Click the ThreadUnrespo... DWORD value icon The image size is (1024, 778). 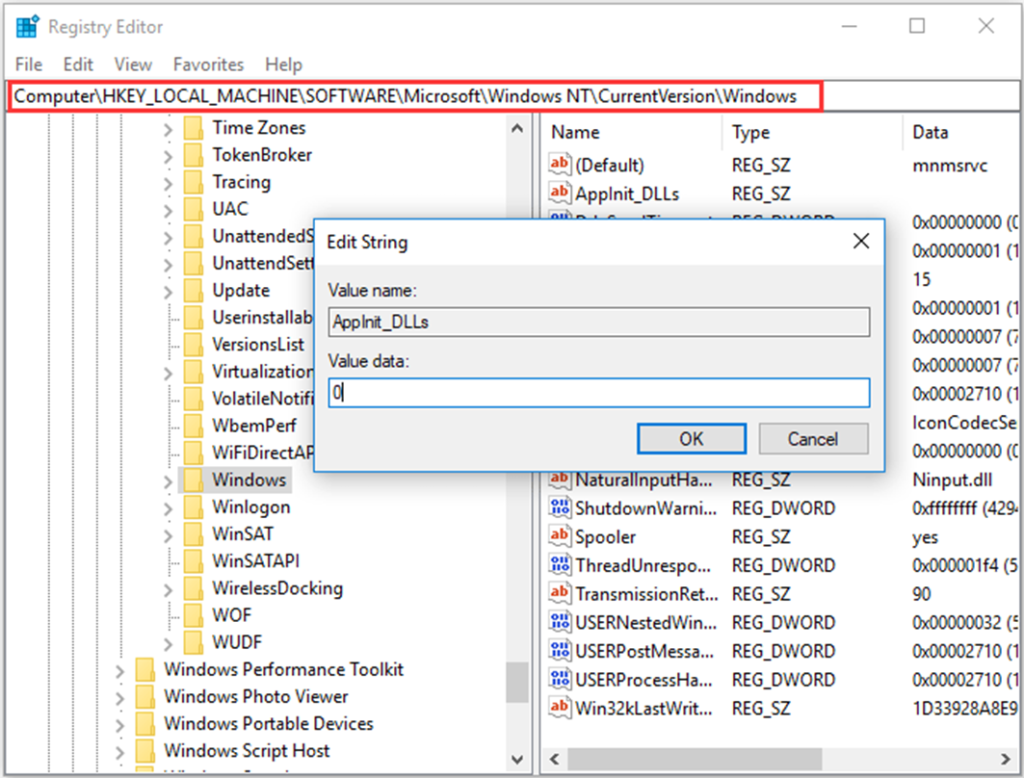click(560, 565)
